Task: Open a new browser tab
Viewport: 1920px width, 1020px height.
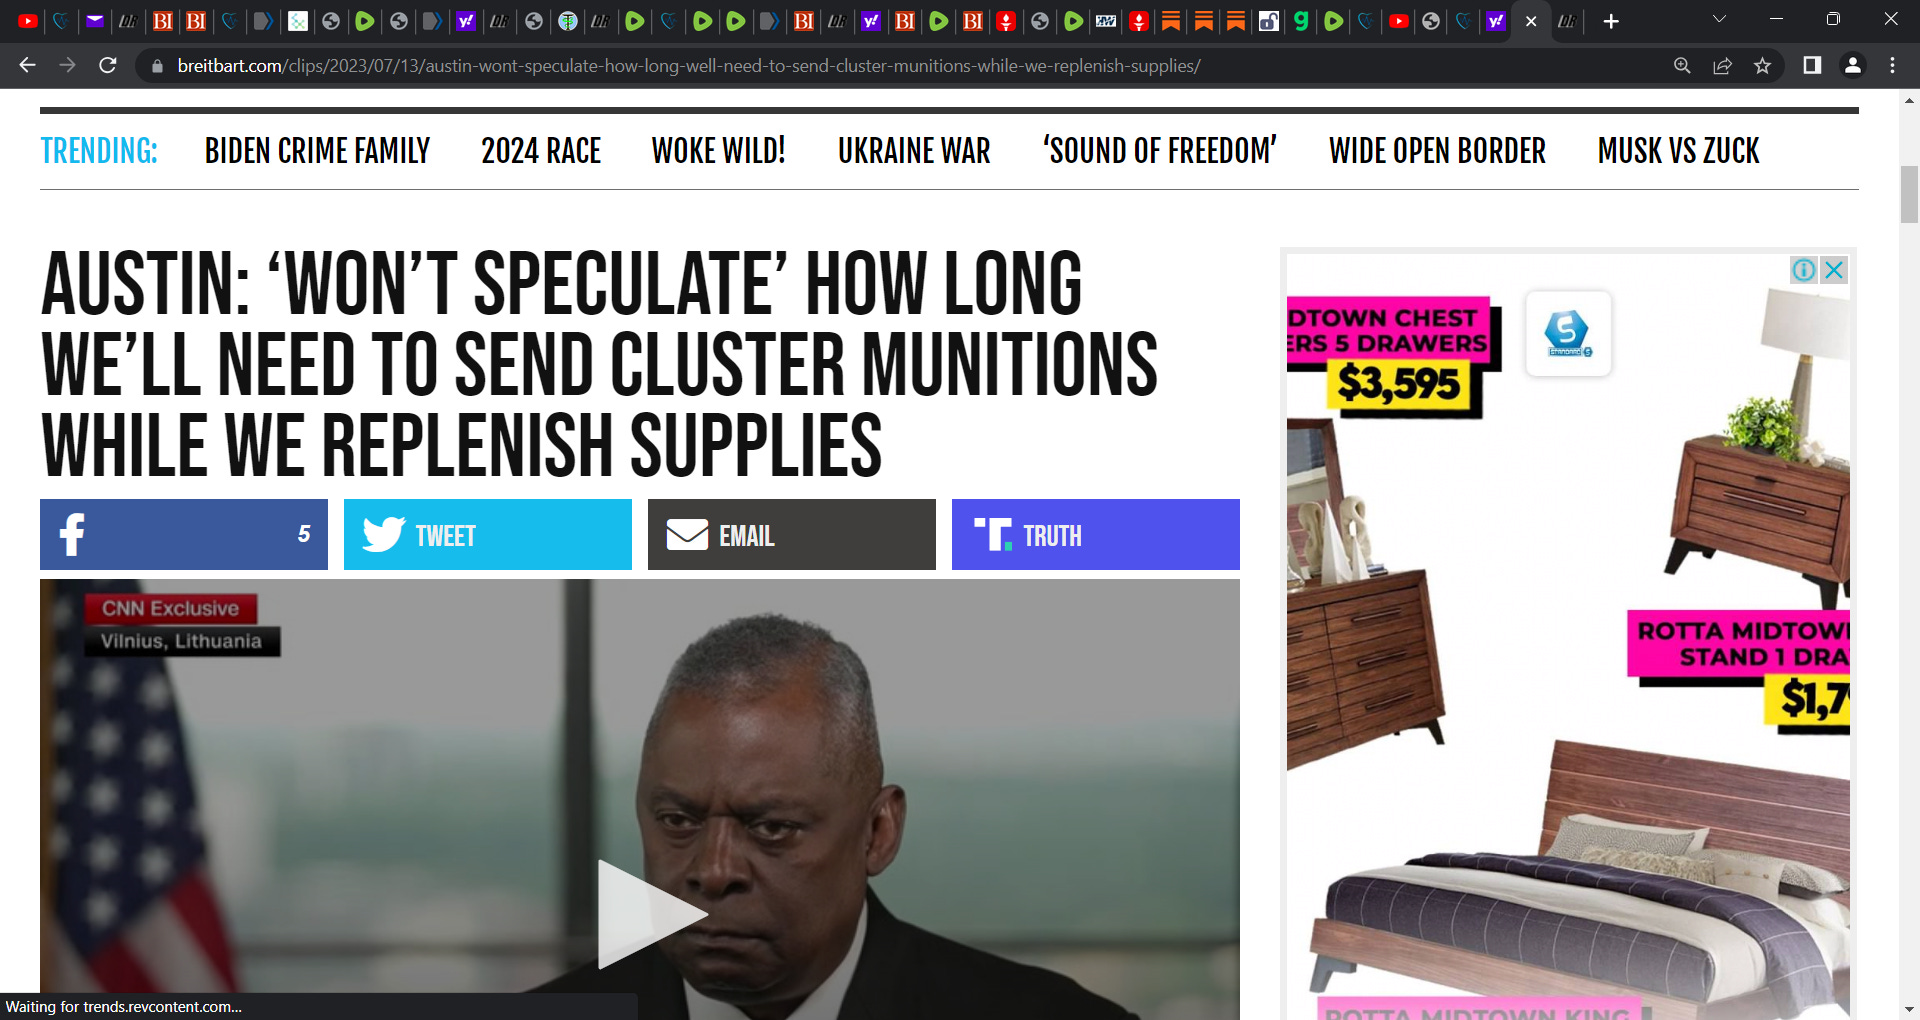Action: [1611, 21]
